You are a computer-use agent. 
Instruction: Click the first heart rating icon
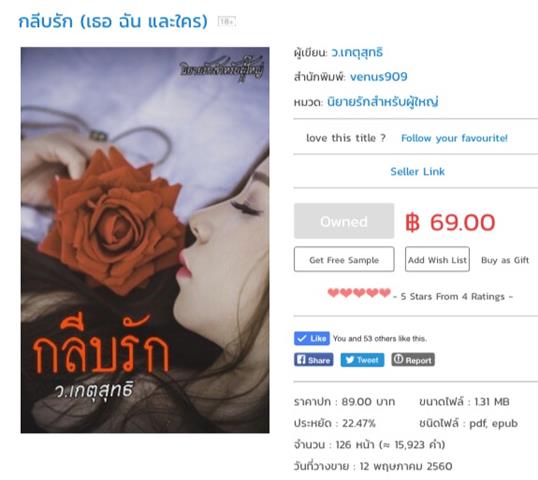pyautogui.click(x=333, y=293)
